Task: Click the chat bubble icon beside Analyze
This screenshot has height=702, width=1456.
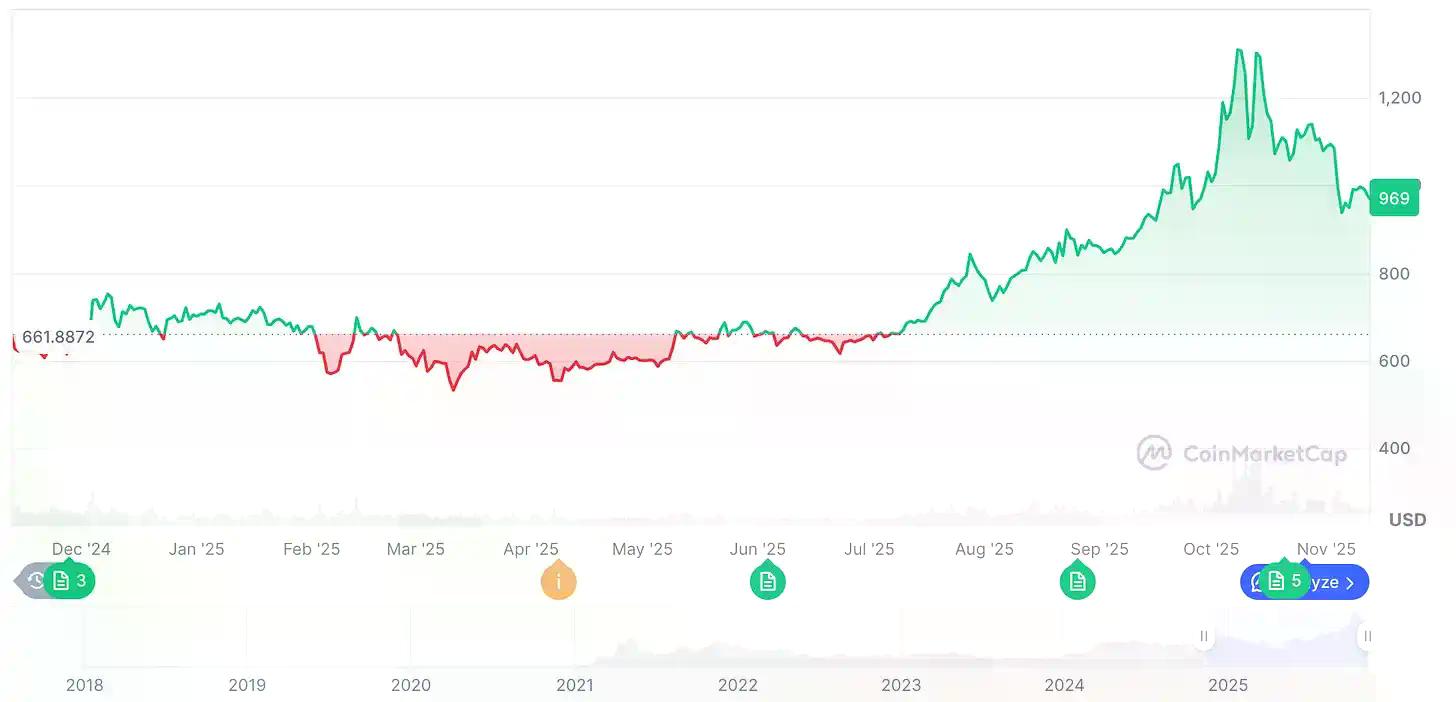Action: pyautogui.click(x=1257, y=581)
